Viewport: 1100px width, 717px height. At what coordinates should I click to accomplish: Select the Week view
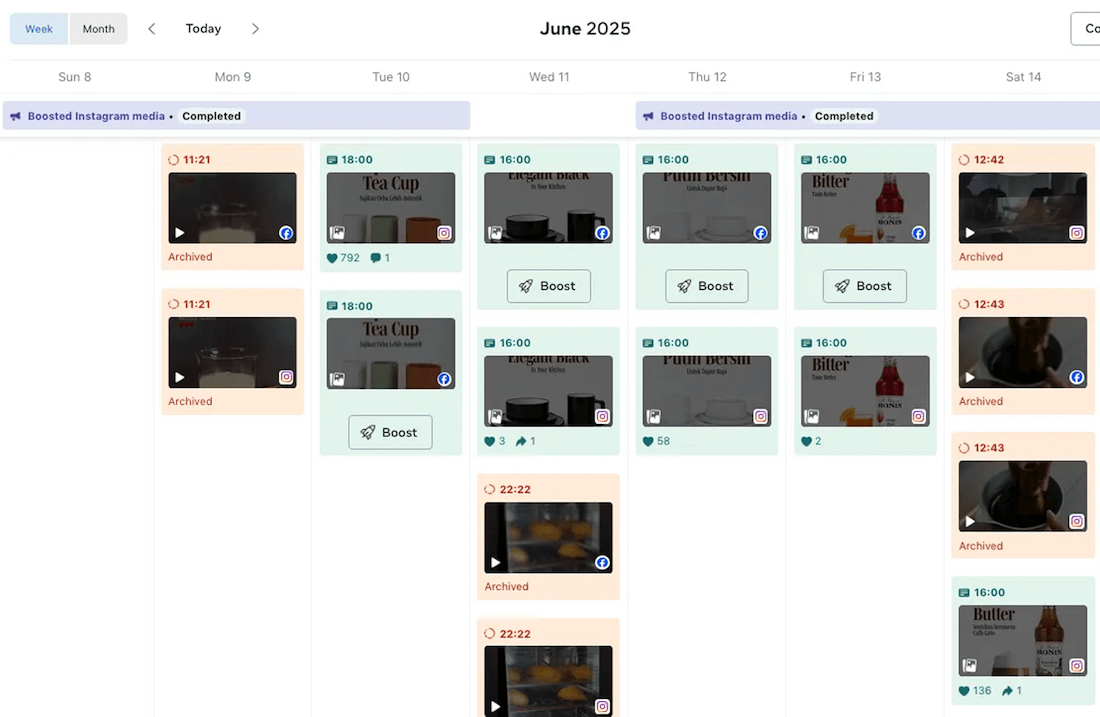pos(38,28)
